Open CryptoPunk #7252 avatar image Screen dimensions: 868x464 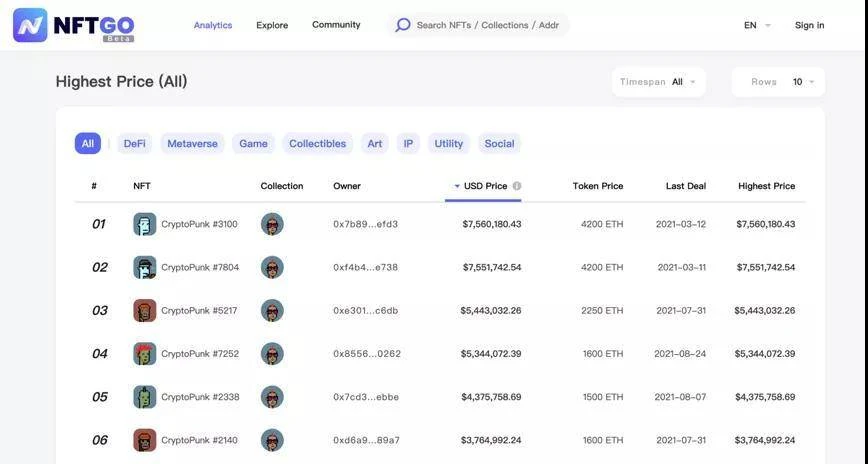[x=144, y=354]
